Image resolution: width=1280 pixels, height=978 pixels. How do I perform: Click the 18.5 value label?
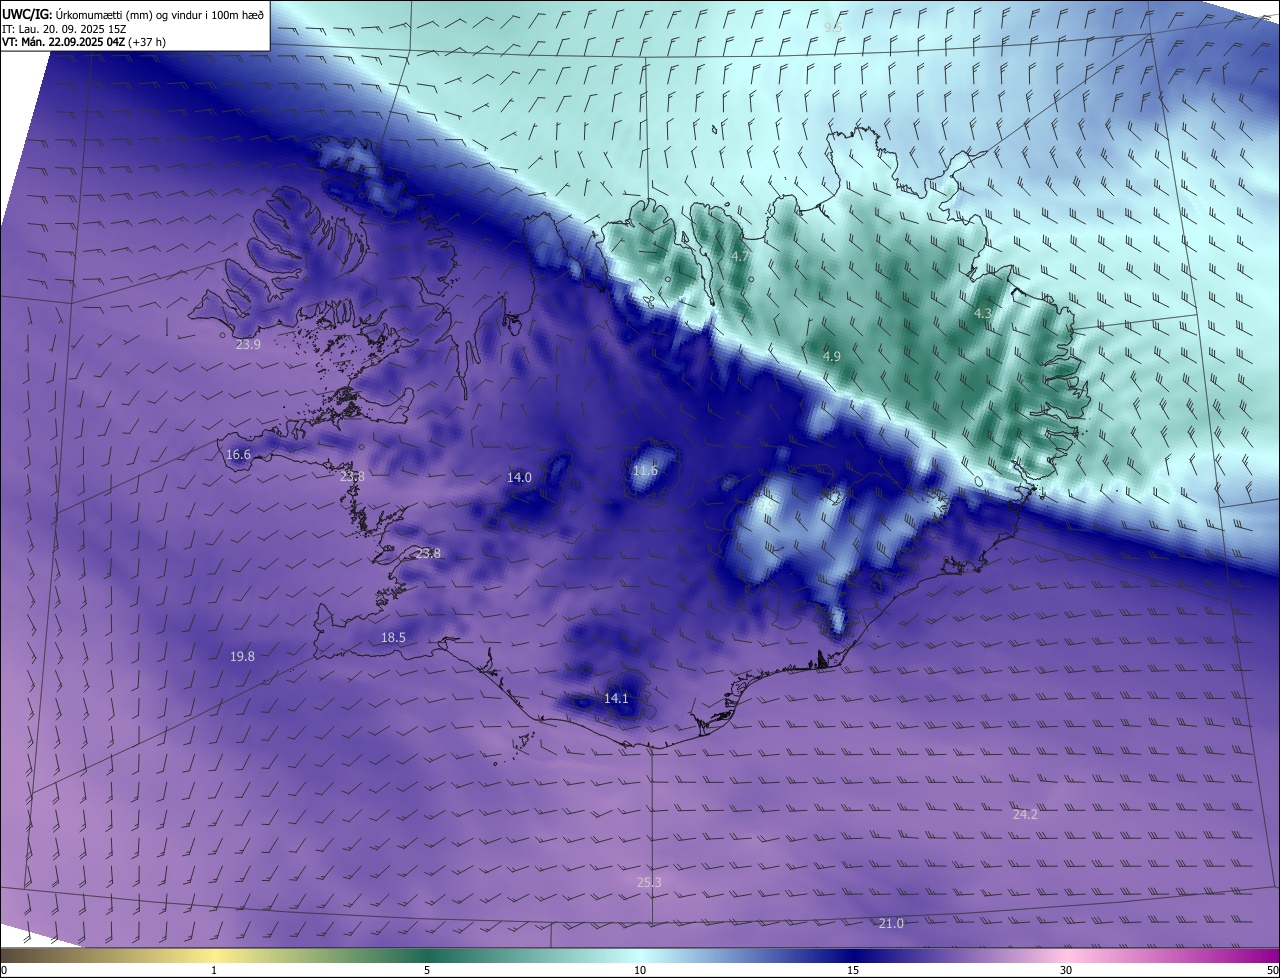[393, 638]
